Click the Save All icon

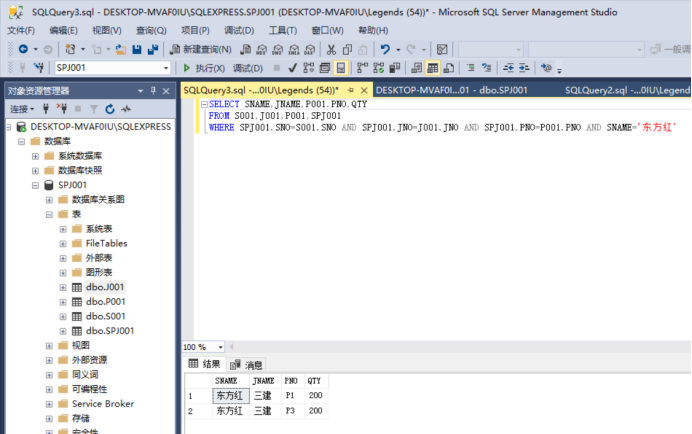pyautogui.click(x=153, y=49)
